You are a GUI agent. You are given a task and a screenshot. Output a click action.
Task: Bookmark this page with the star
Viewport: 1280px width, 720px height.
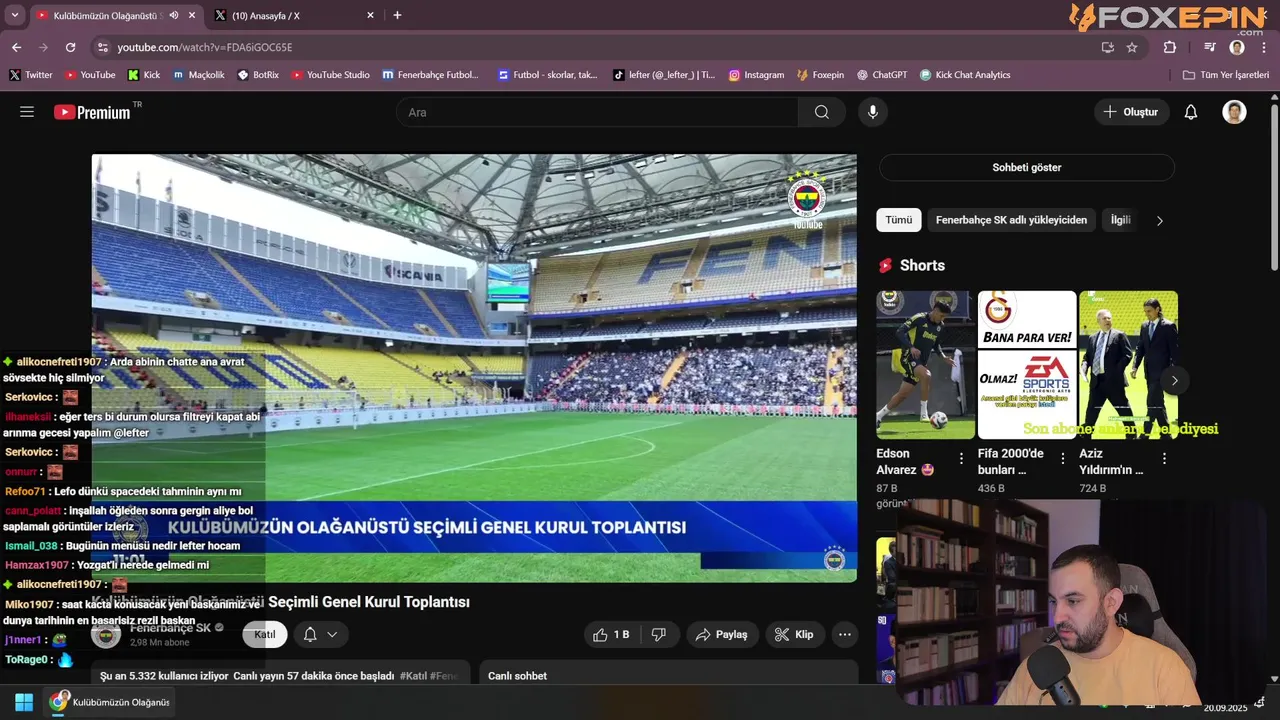pyautogui.click(x=1132, y=47)
